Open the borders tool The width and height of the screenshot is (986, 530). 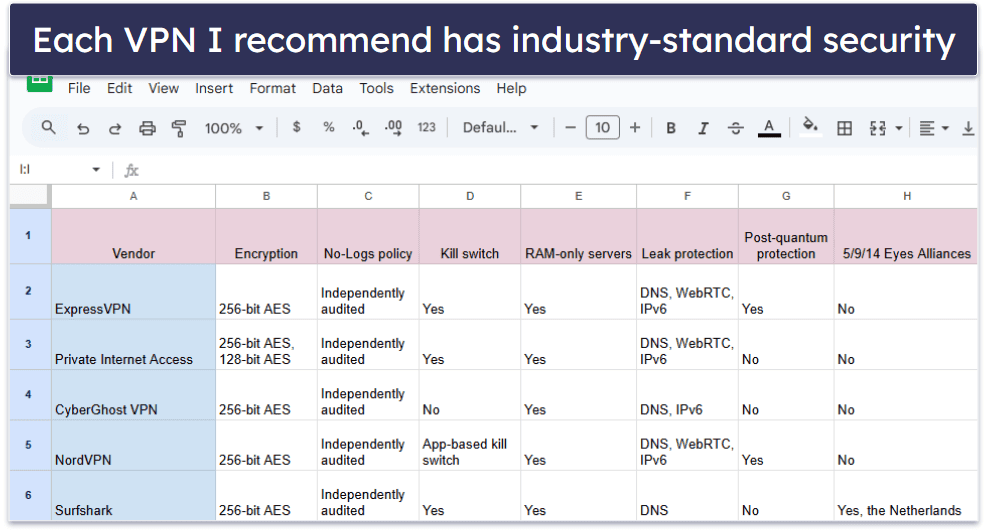(x=845, y=128)
